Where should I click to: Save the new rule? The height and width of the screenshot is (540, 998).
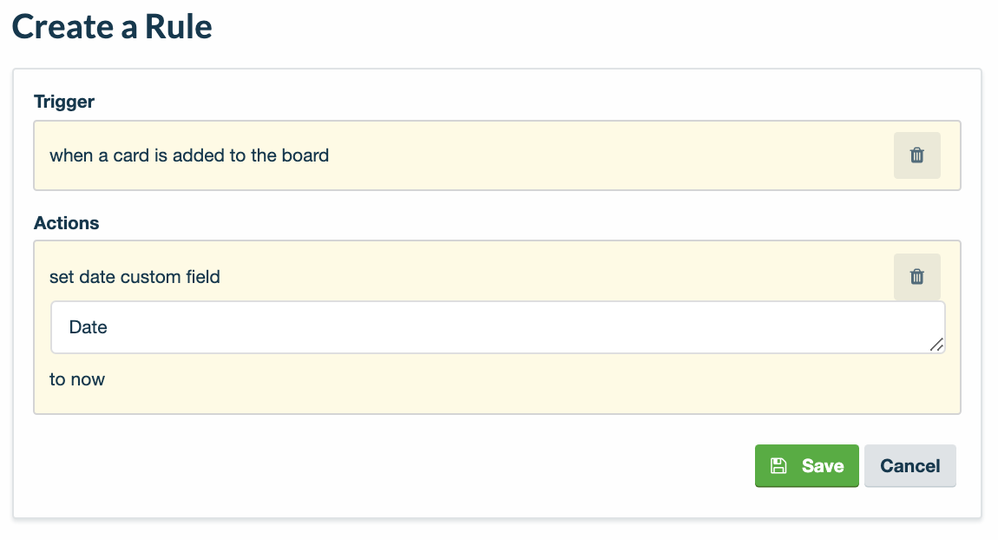[807, 466]
